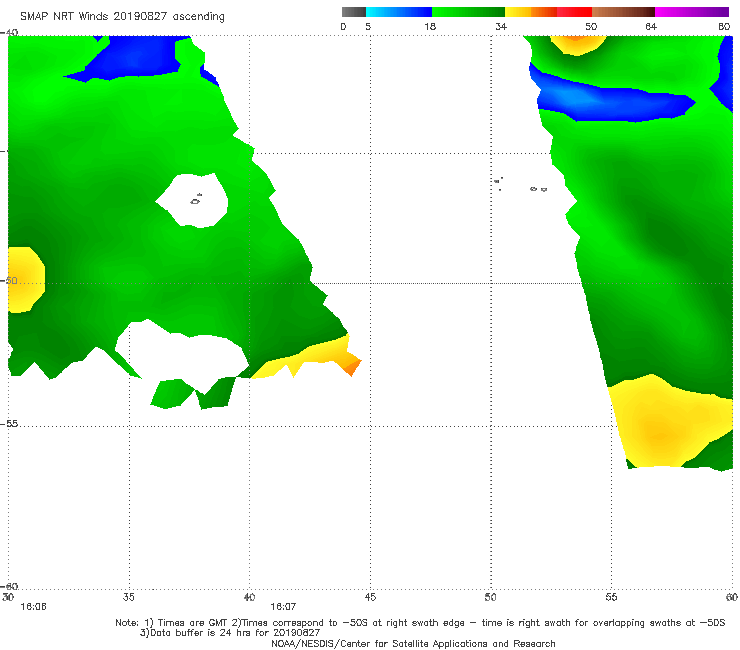This screenshot has height=650, width=740.
Task: Click the longitude axis label "45"
Action: [370, 597]
